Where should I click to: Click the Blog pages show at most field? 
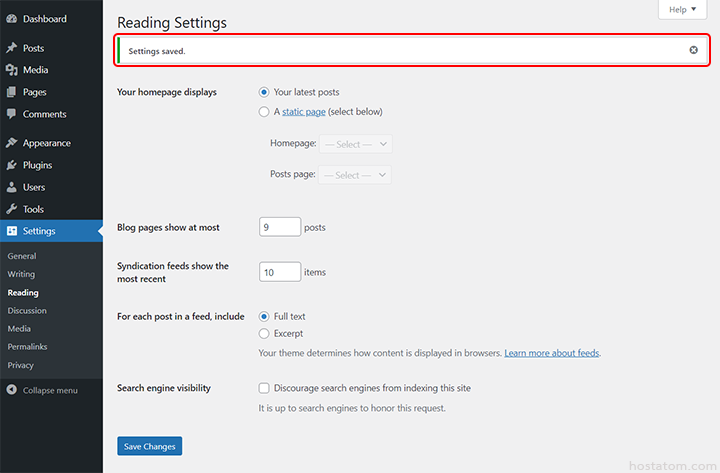tap(280, 227)
